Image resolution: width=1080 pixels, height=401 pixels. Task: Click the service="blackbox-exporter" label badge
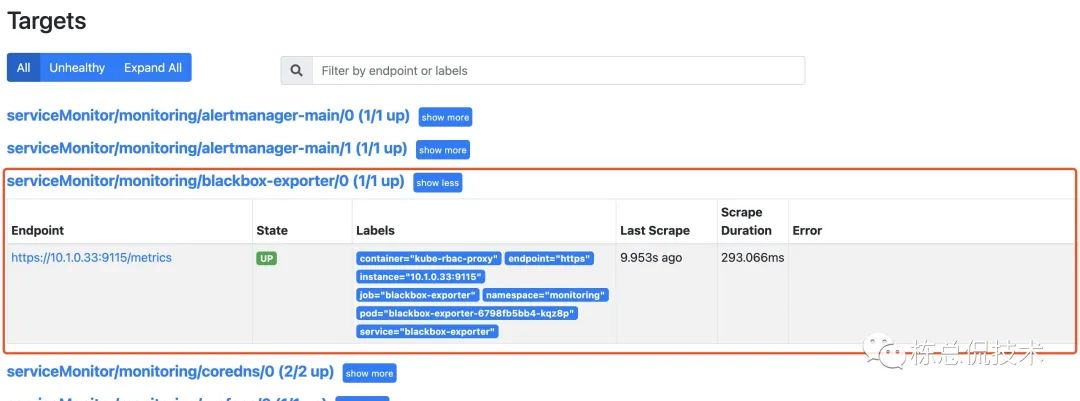tap(427, 331)
